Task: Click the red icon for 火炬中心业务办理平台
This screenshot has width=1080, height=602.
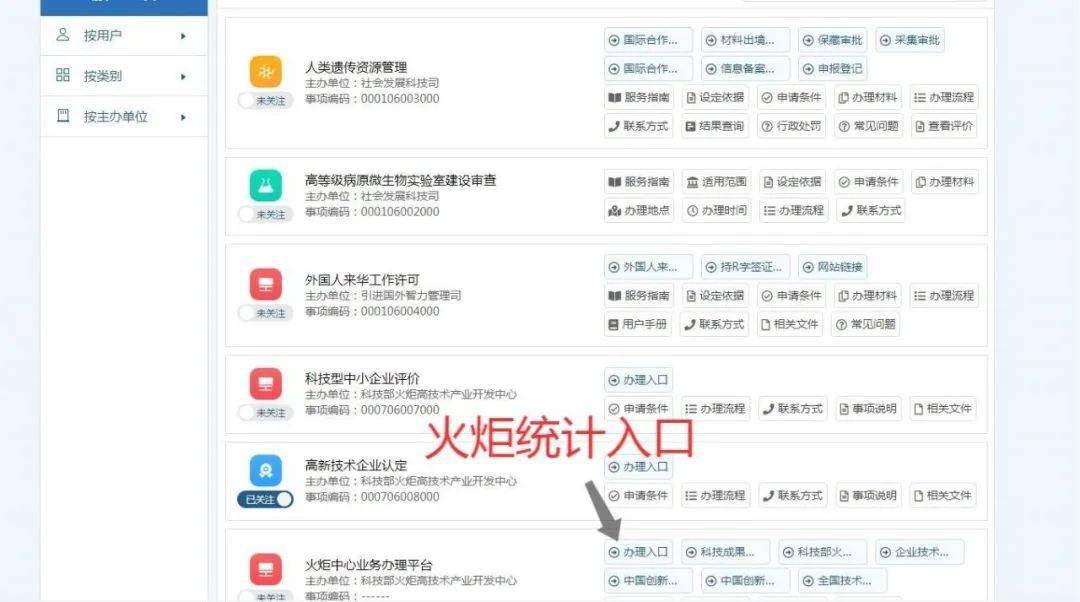Action: coord(265,570)
